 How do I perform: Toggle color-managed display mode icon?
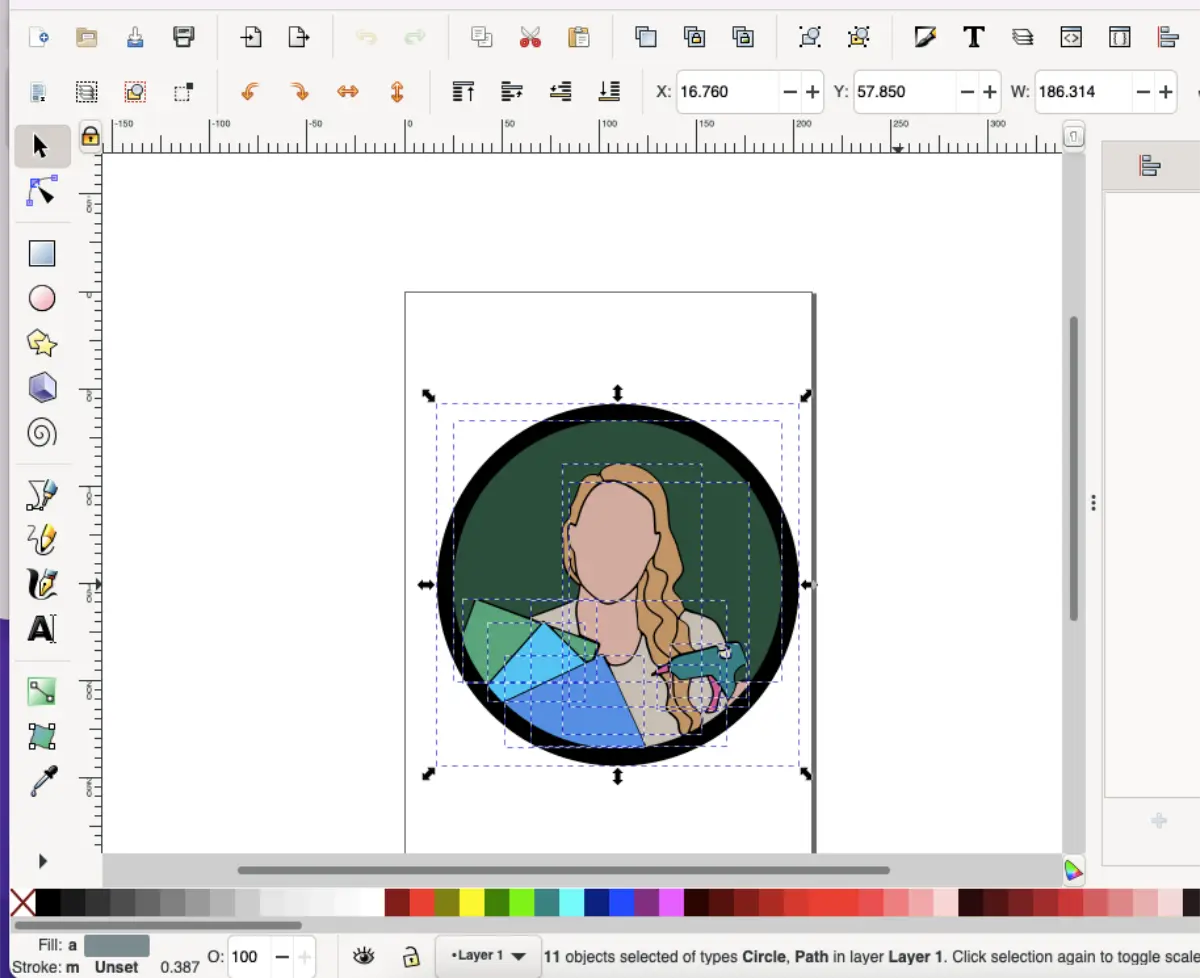pos(1073,870)
